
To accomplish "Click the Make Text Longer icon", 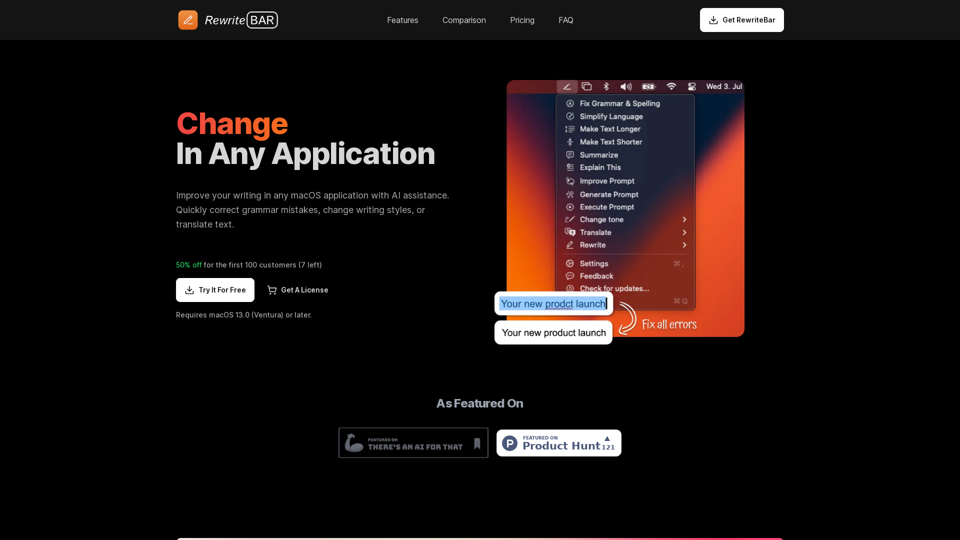I will (x=569, y=129).
